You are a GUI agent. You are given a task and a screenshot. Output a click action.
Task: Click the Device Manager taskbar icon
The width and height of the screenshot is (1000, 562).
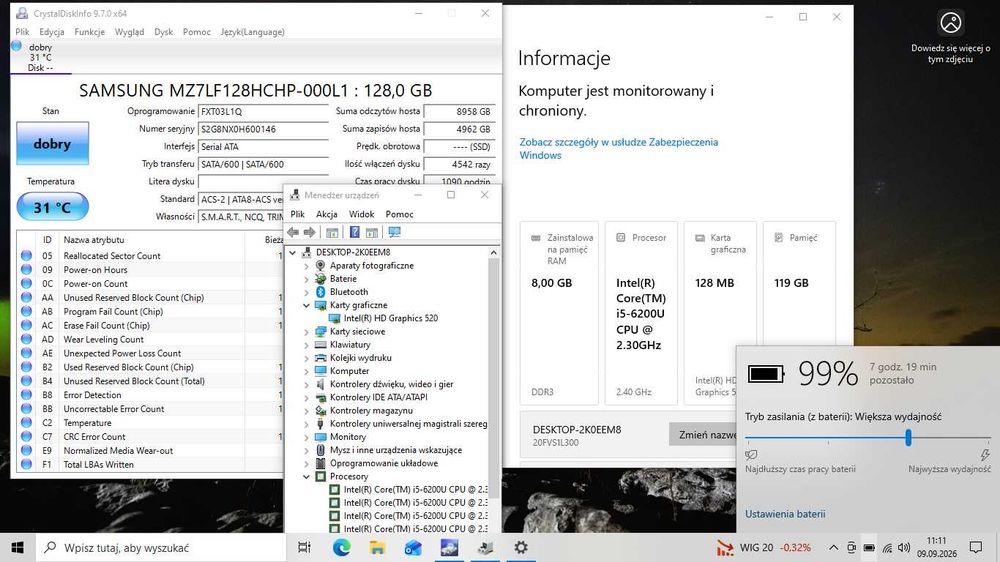[485, 547]
